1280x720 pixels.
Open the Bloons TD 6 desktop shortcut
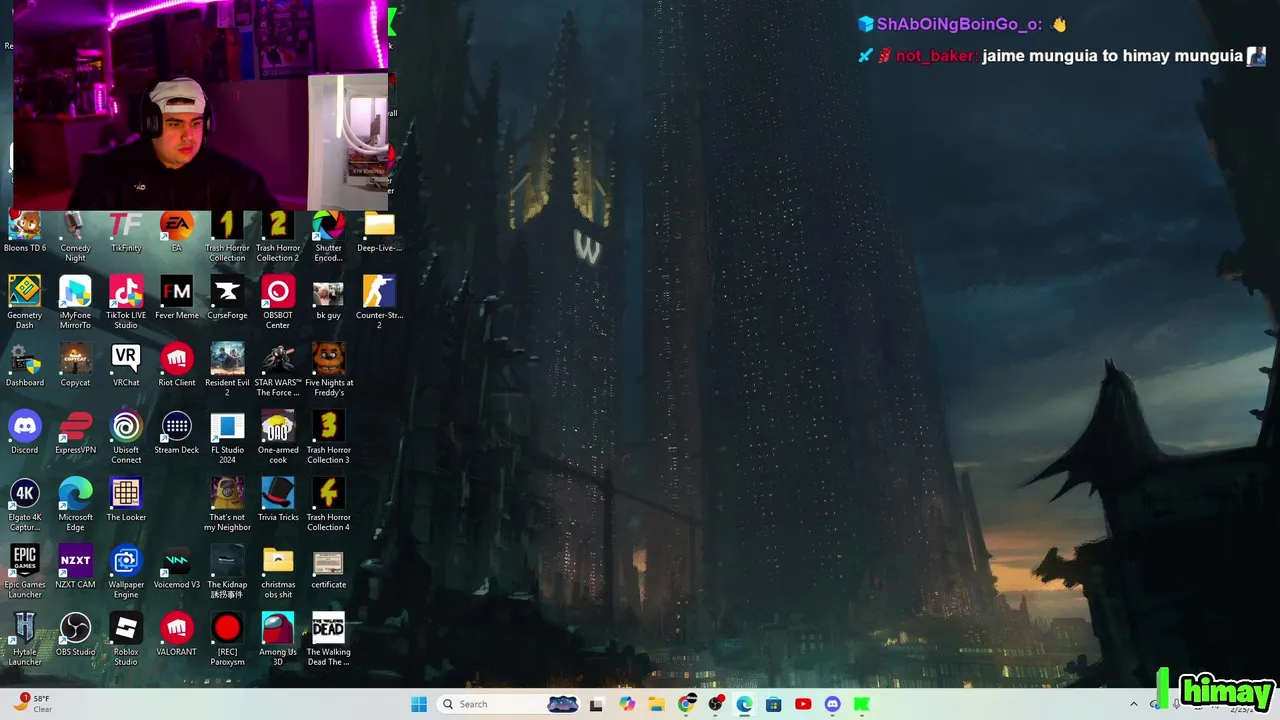click(x=25, y=232)
